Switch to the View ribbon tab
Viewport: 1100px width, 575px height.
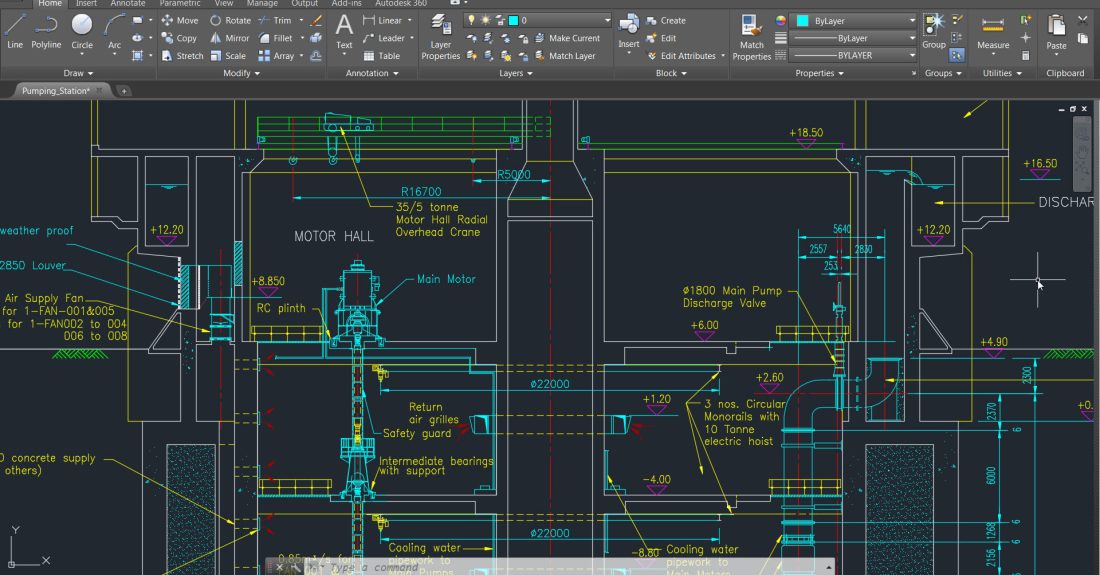coord(224,4)
